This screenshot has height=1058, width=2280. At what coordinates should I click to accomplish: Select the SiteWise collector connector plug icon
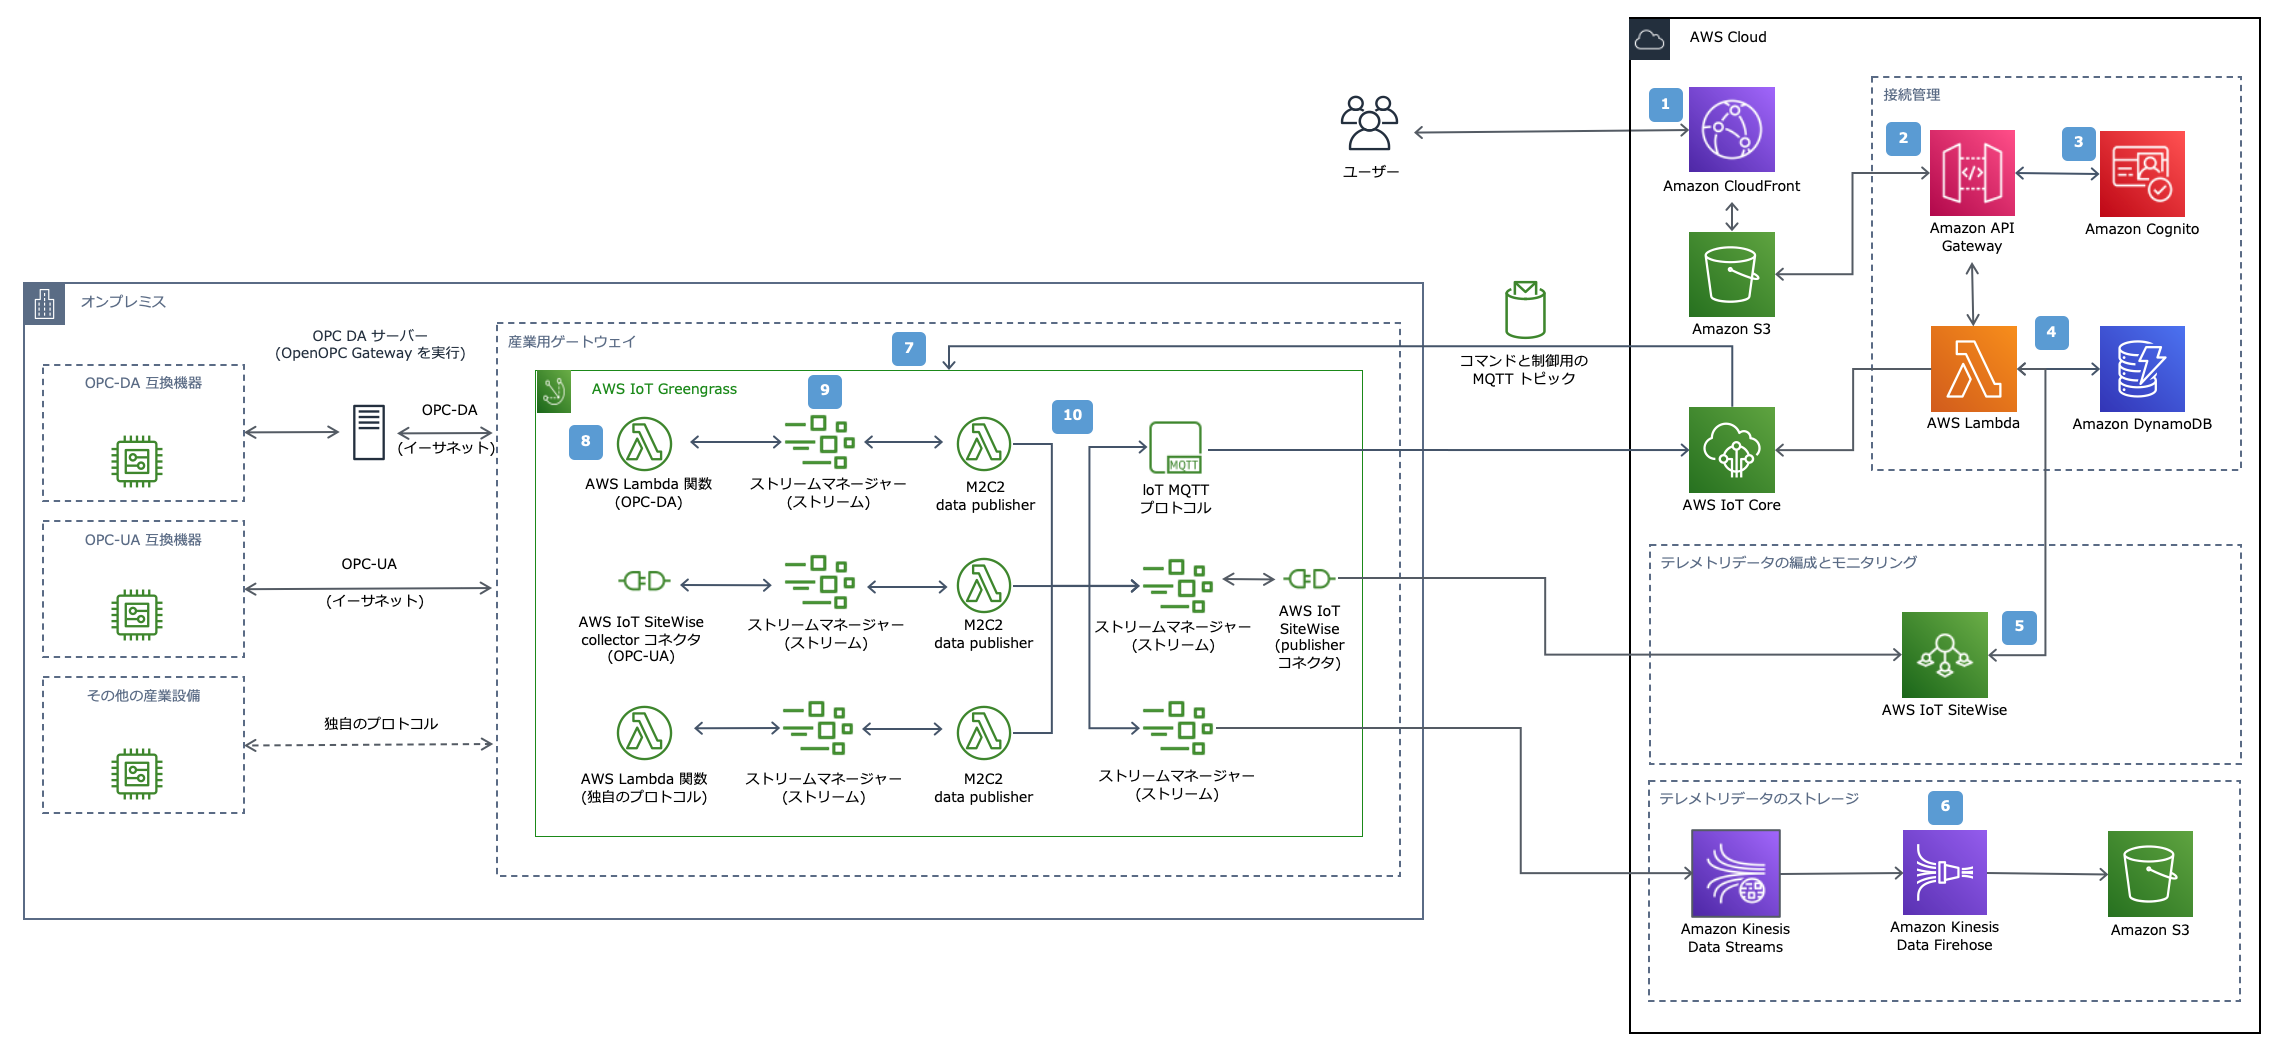click(x=644, y=581)
